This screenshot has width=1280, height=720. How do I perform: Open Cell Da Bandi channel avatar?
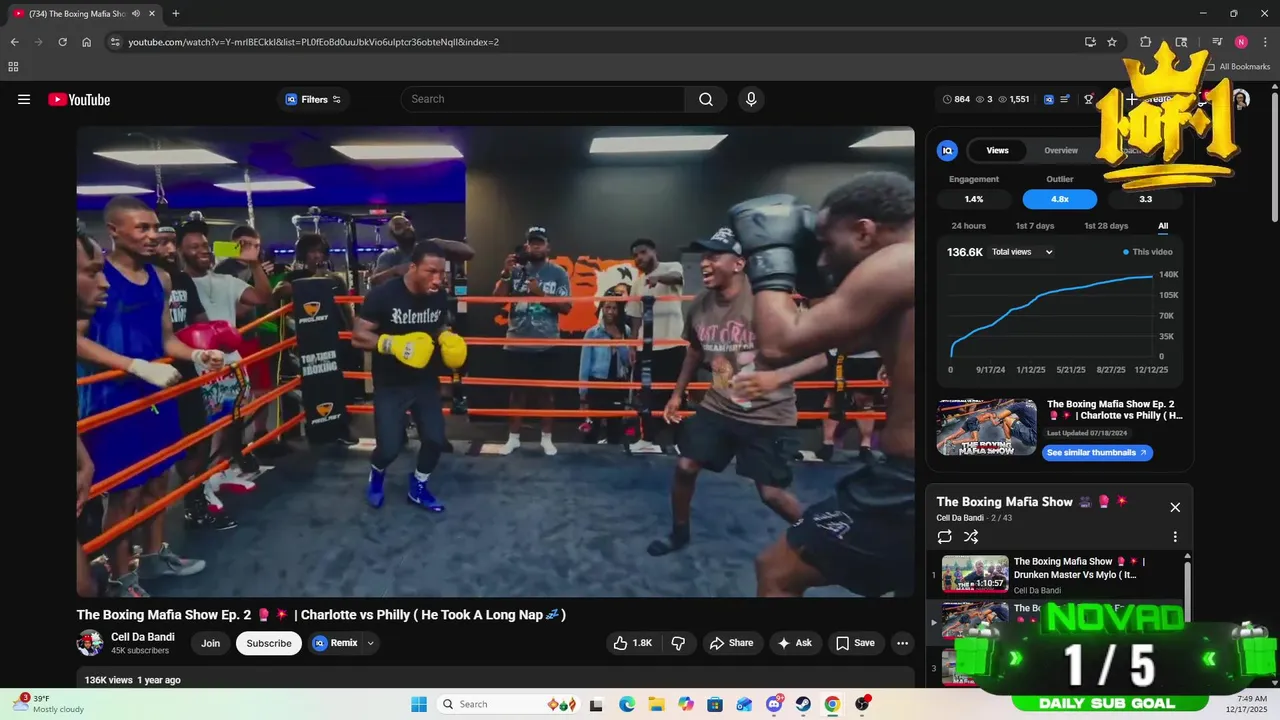coord(90,643)
